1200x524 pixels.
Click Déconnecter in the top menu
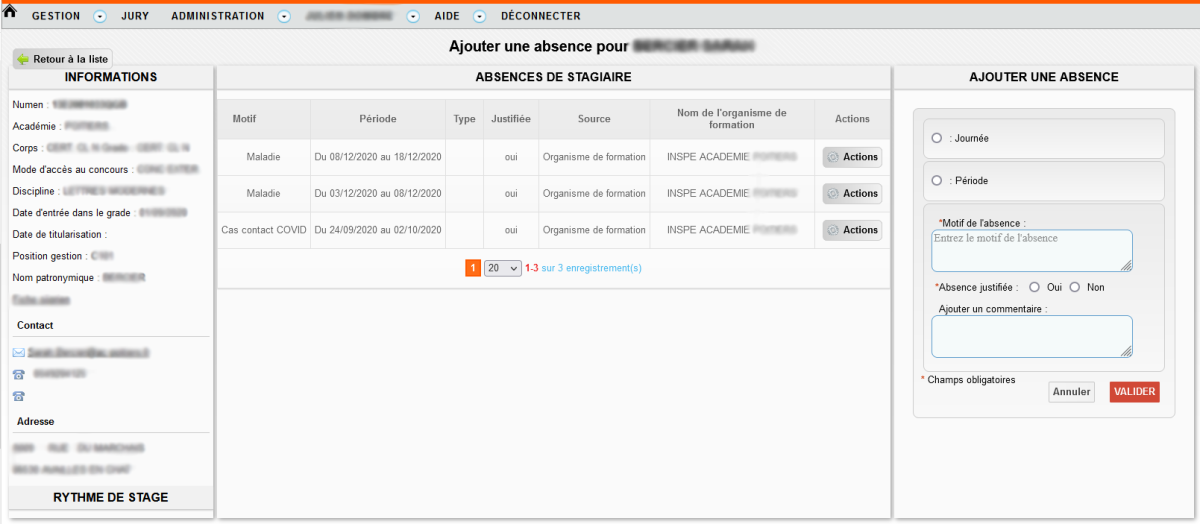pyautogui.click(x=540, y=16)
